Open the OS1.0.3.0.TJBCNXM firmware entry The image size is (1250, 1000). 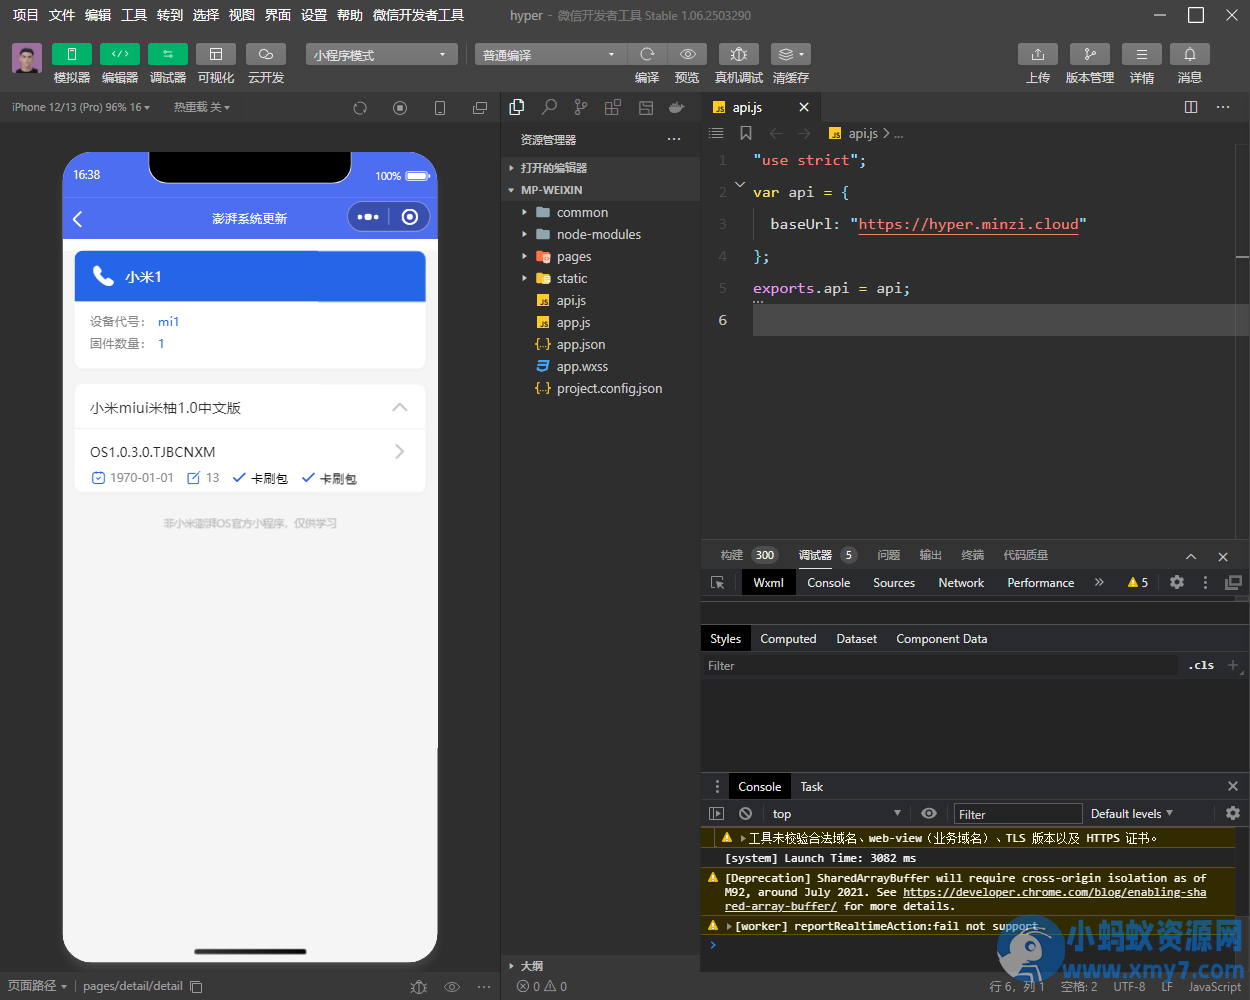point(250,464)
